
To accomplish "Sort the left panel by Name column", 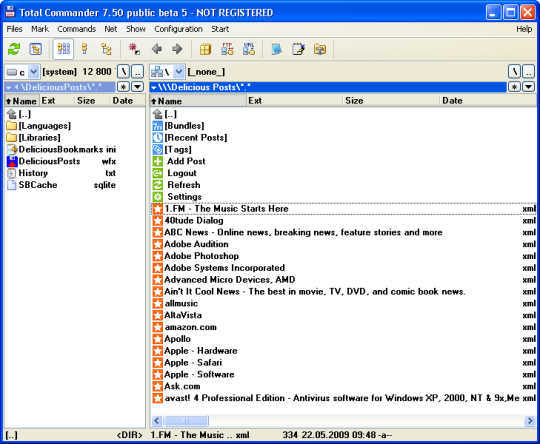I will (22, 101).
